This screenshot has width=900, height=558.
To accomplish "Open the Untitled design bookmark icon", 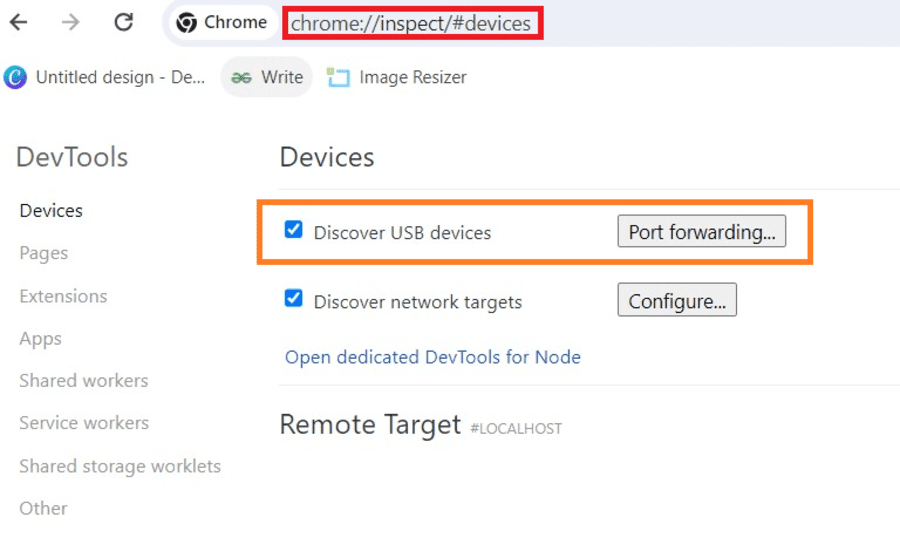I will click(15, 77).
